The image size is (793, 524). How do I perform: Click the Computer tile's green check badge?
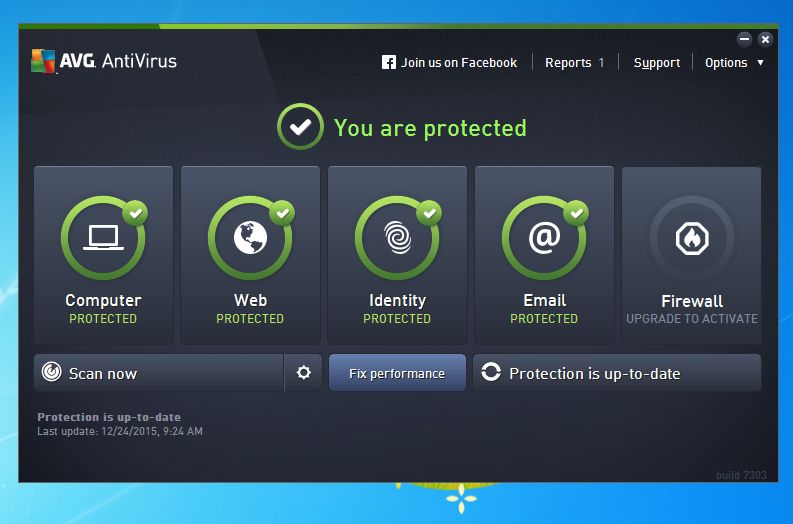pyautogui.click(x=135, y=213)
